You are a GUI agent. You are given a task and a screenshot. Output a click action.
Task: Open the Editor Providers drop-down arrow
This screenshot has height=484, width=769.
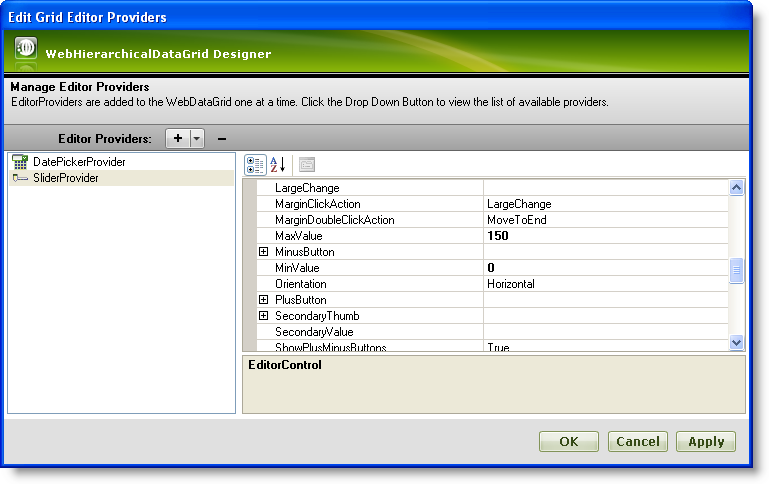point(197,139)
